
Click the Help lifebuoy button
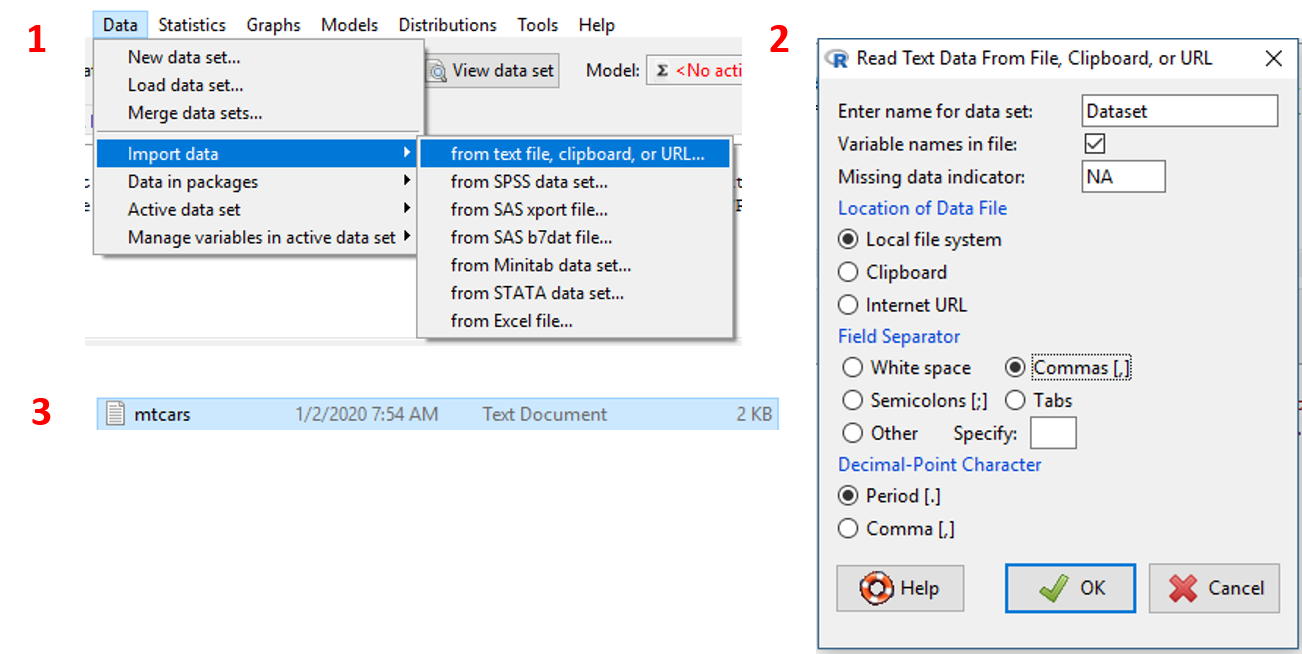[x=900, y=588]
